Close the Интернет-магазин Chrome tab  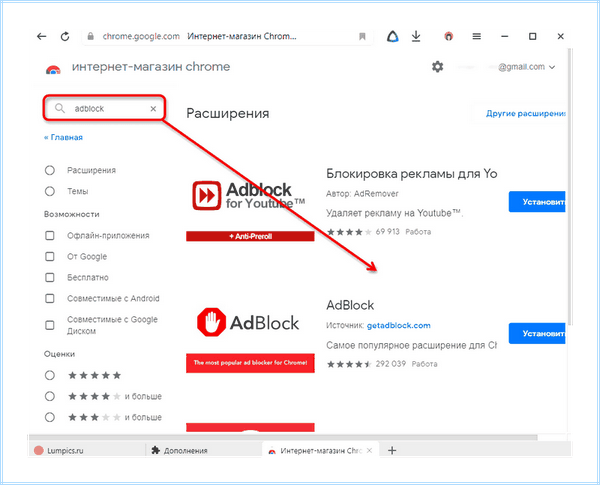click(369, 451)
